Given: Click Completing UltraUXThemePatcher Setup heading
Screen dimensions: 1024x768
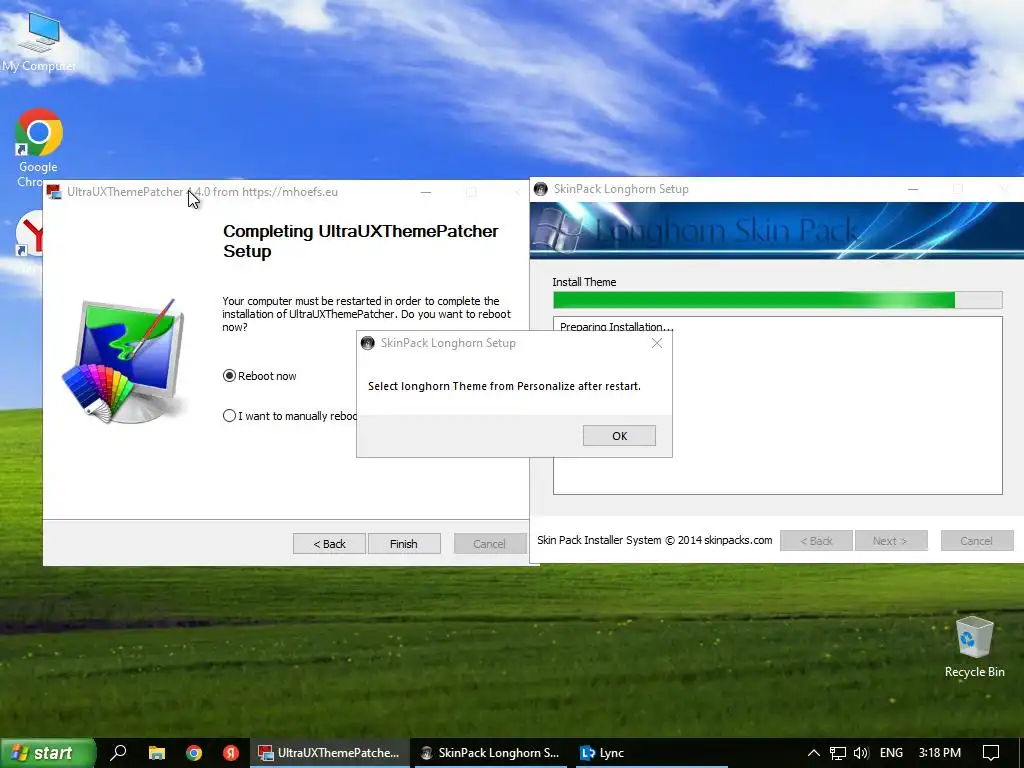Looking at the screenshot, I should 360,241.
